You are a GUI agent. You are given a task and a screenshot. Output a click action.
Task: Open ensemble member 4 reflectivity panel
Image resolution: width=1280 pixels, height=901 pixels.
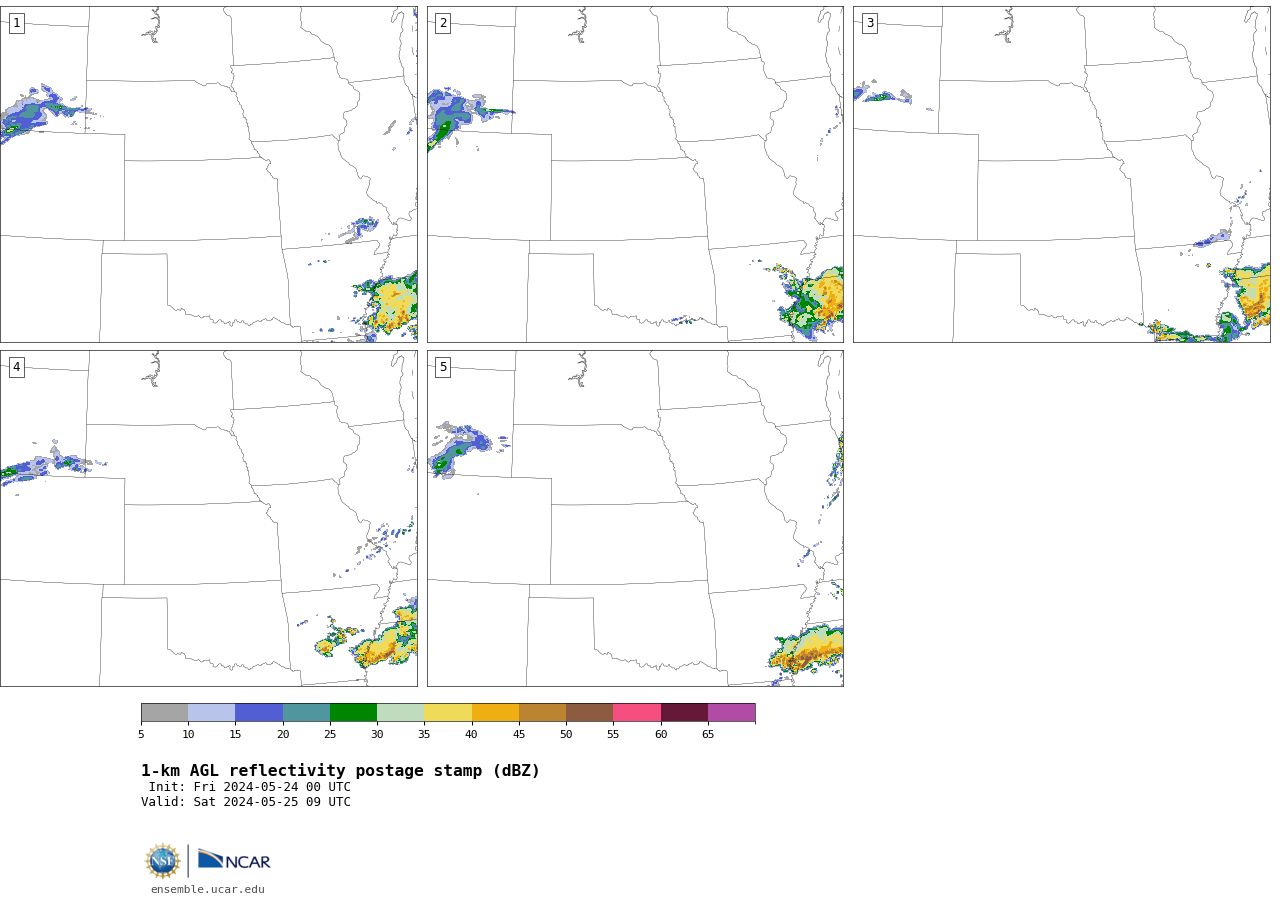(209, 519)
